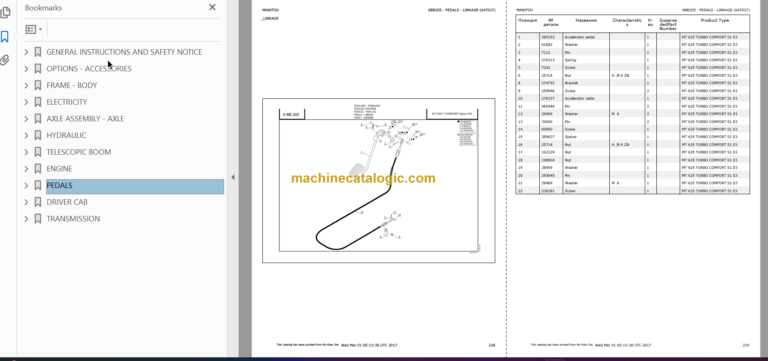768x361 pixels.
Task: Expand the AXLE ASSEMBLY - AXLE bookmark
Action: (26, 119)
